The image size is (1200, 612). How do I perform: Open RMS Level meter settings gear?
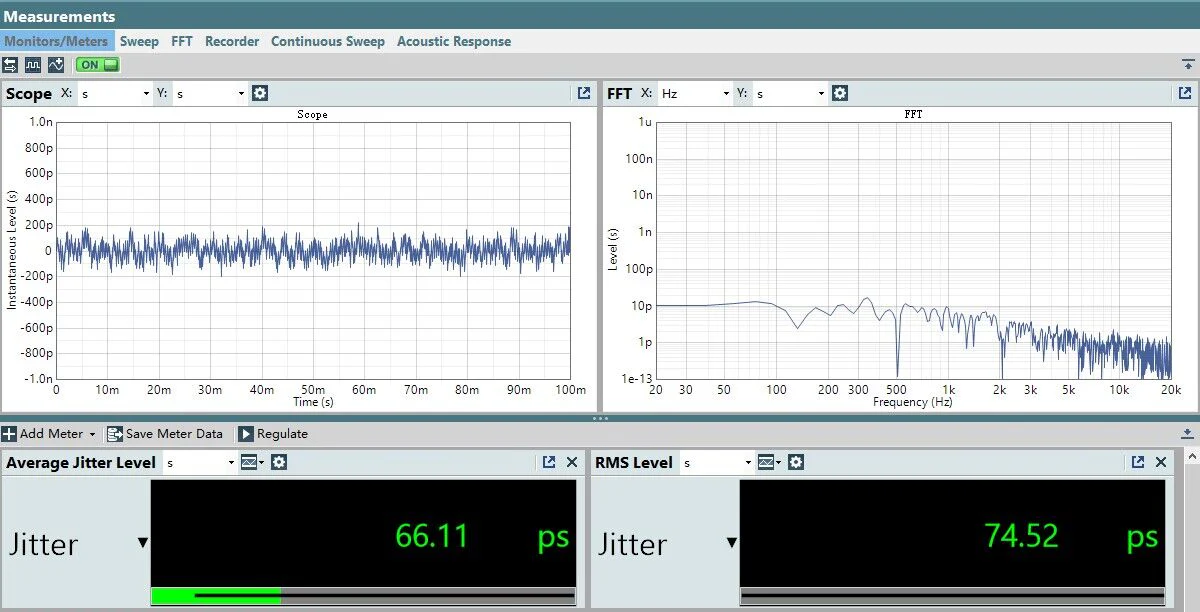(796, 462)
